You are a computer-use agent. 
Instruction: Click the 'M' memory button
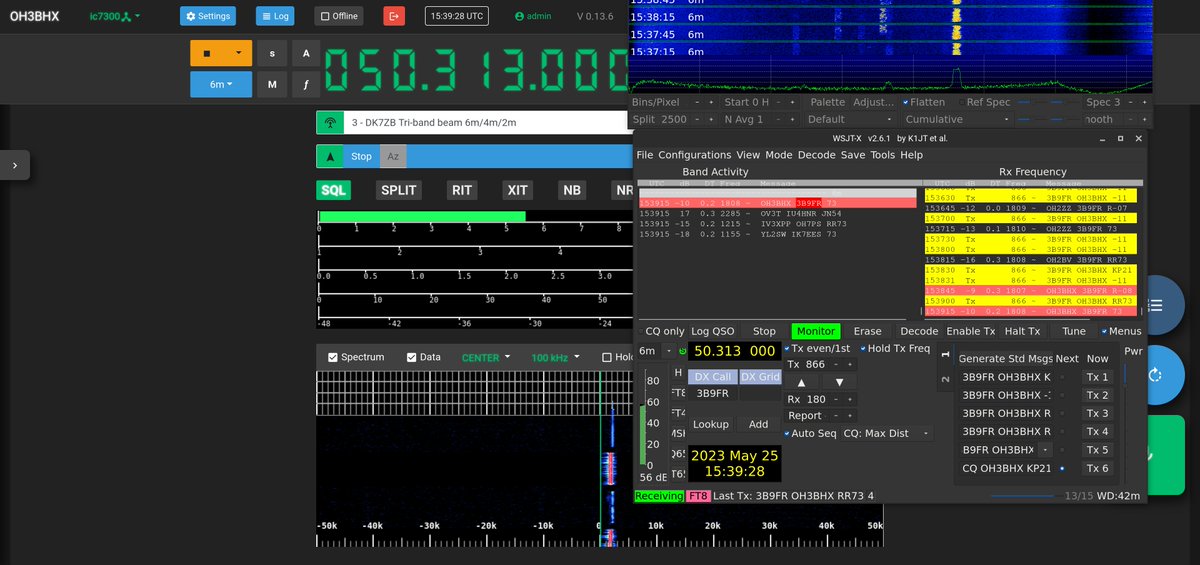(x=272, y=85)
